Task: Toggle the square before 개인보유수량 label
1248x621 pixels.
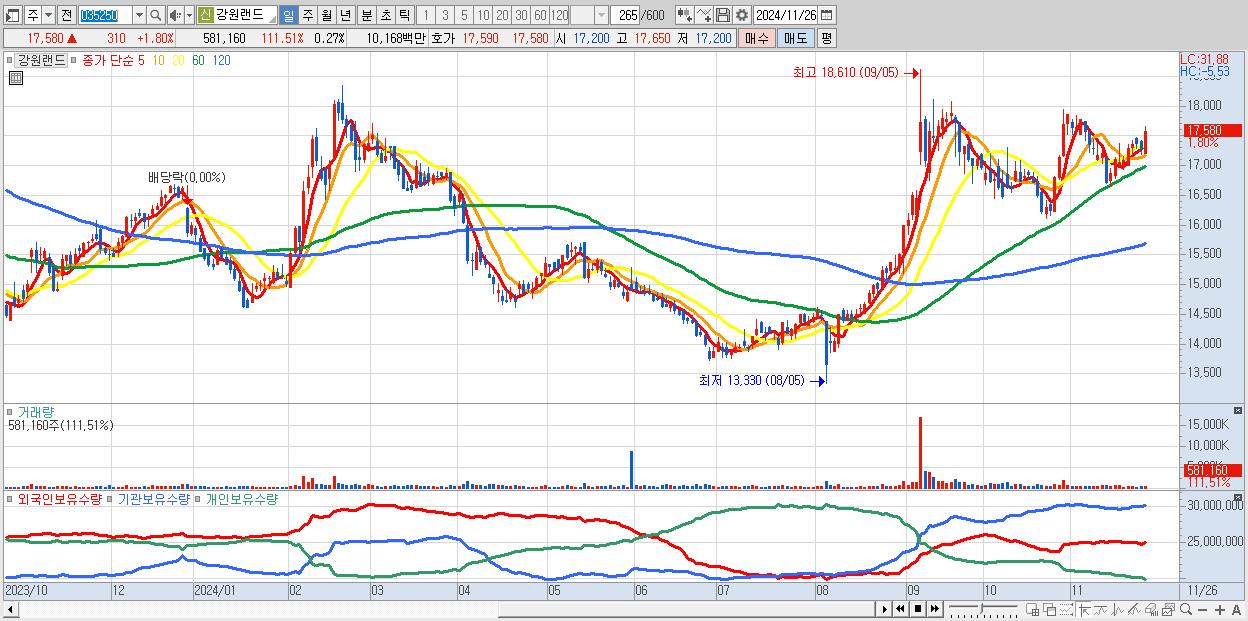Action: click(x=199, y=498)
